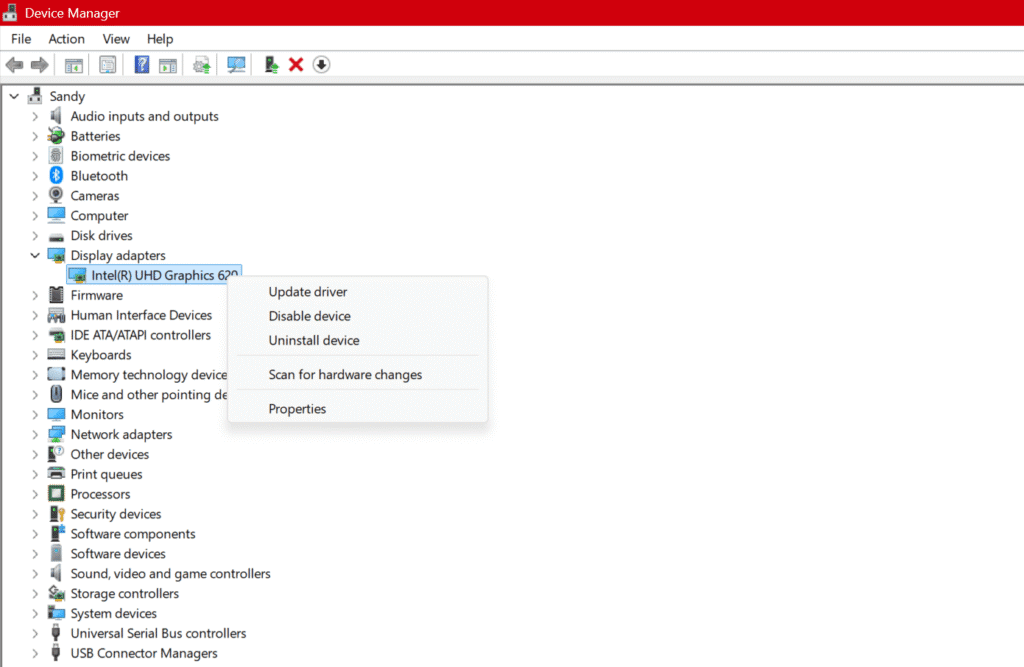
Task: Click the Back navigation arrow
Action: (13, 64)
